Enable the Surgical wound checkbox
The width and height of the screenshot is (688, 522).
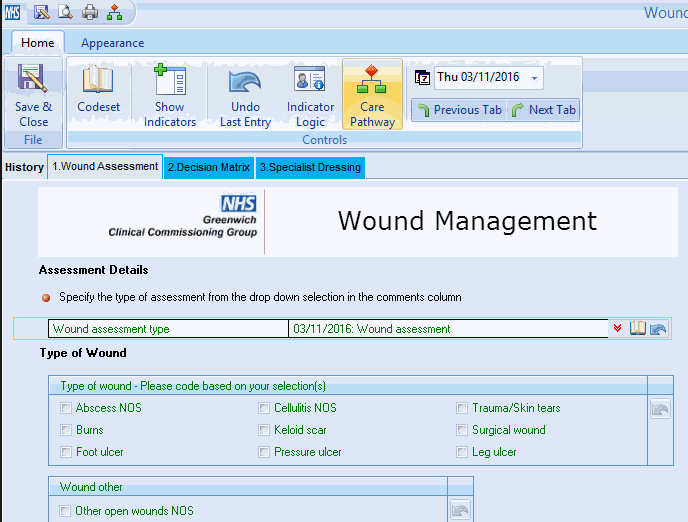click(x=462, y=430)
